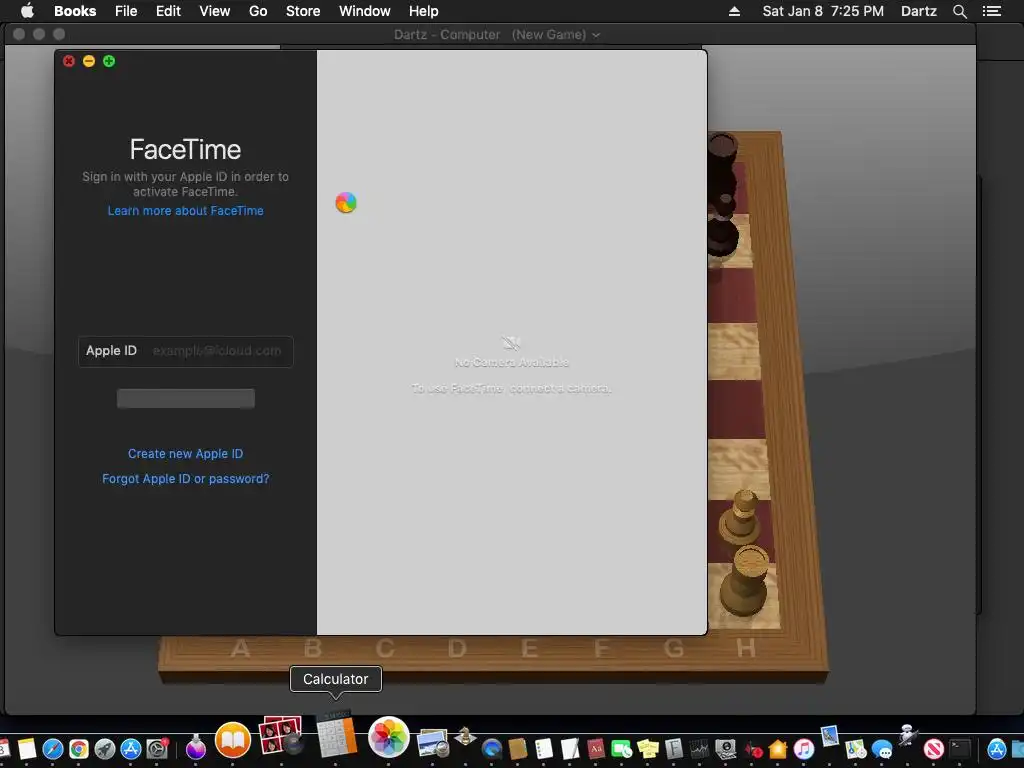Click the greyed-out button below Apple ID
Viewport: 1024px width, 768px height.
[185, 398]
